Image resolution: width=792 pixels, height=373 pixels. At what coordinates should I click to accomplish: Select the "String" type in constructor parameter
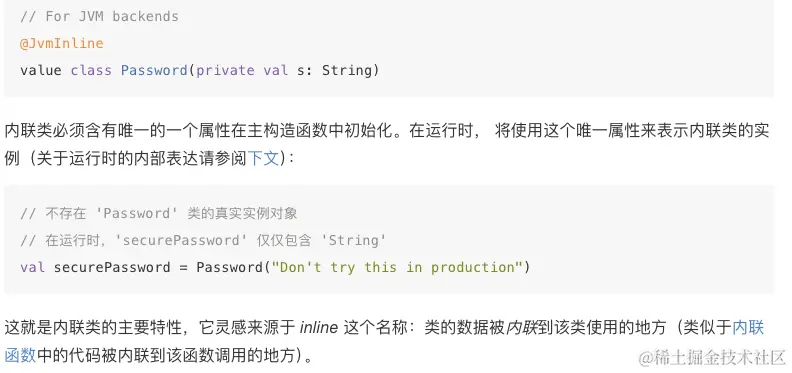click(x=346, y=70)
